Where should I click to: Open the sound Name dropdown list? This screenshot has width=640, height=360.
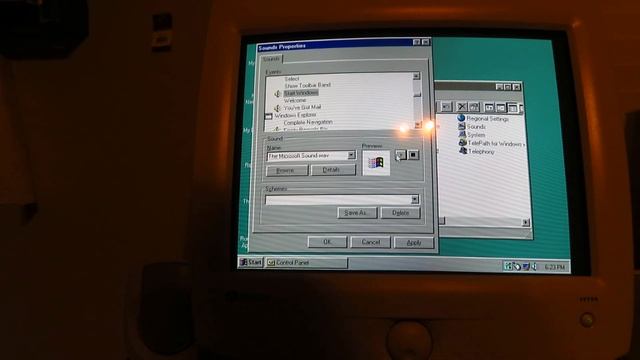tap(351, 156)
